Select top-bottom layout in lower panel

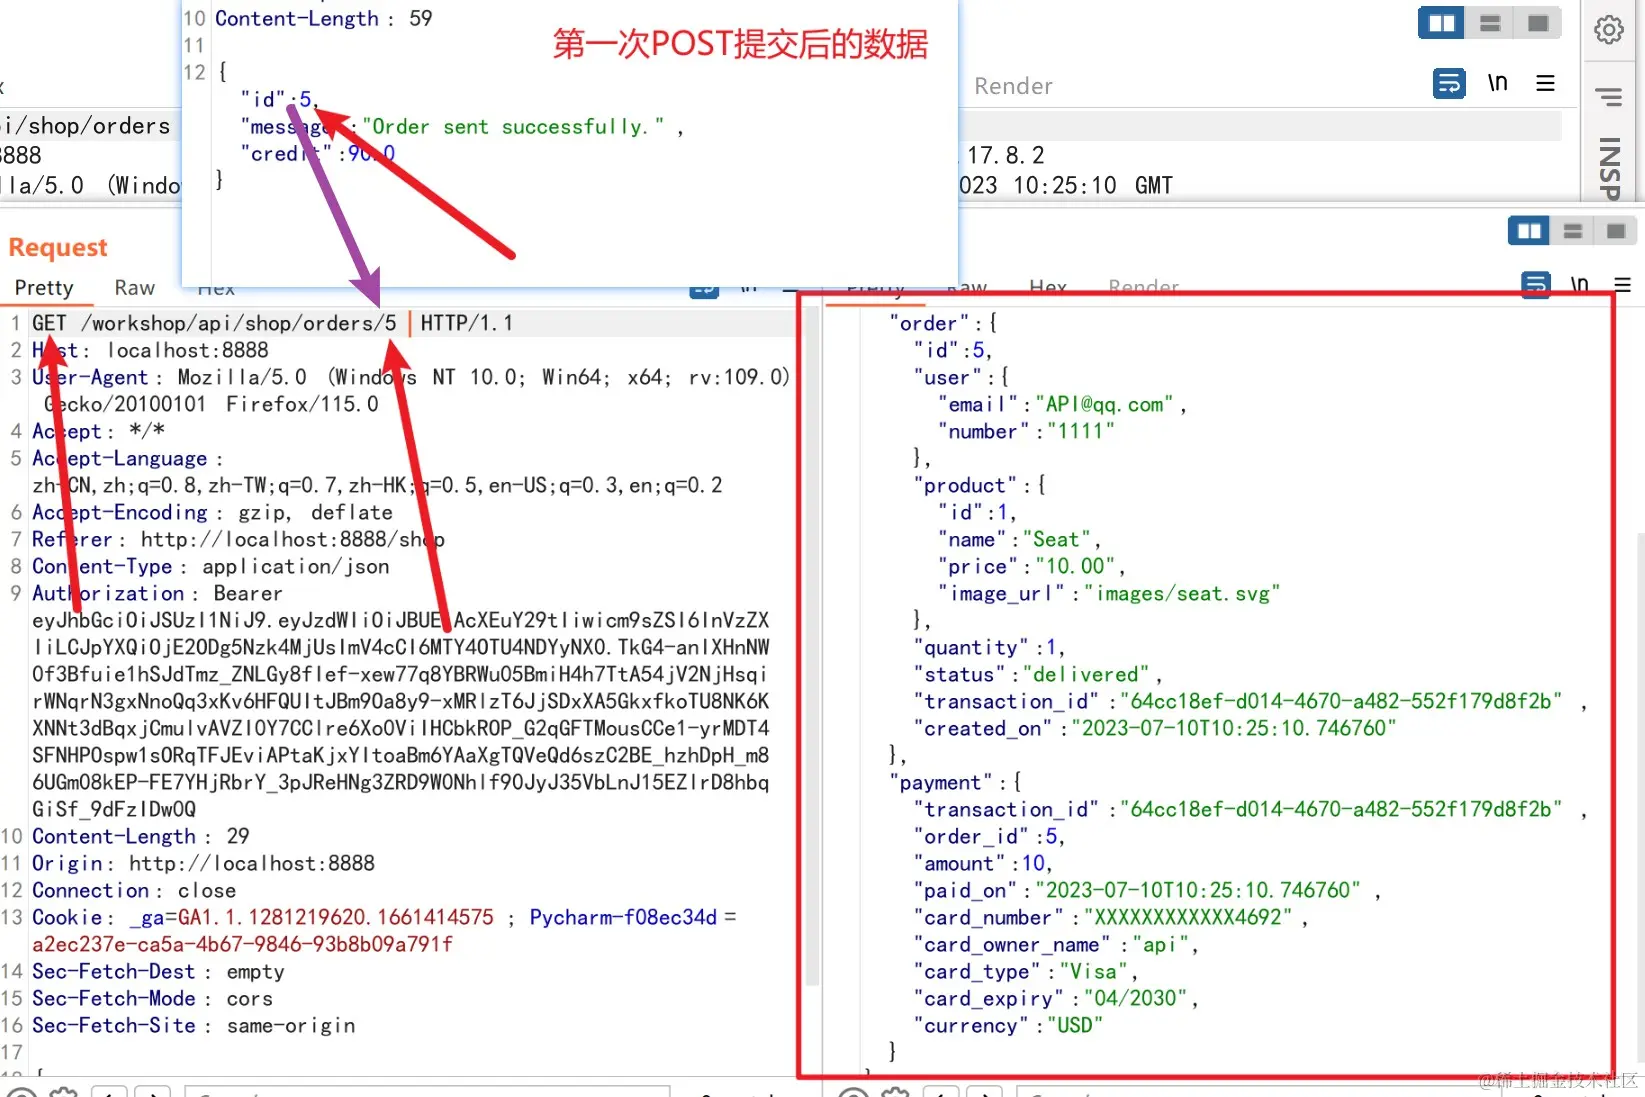click(1573, 232)
